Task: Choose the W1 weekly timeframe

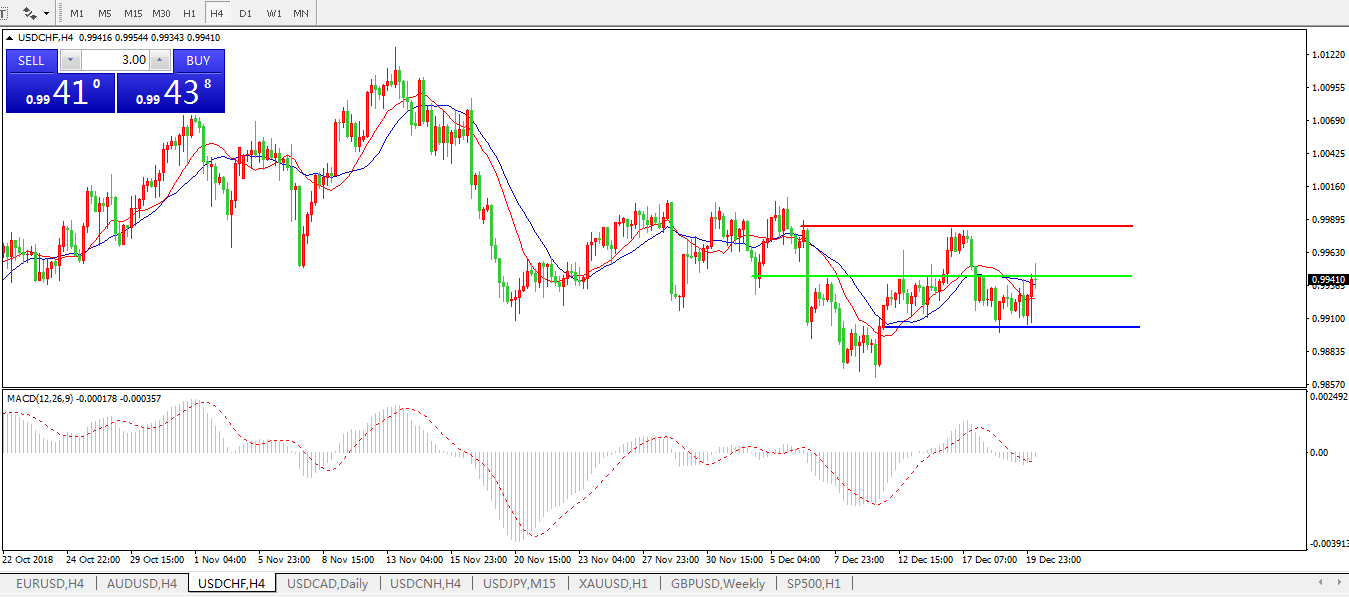Action: tap(273, 14)
